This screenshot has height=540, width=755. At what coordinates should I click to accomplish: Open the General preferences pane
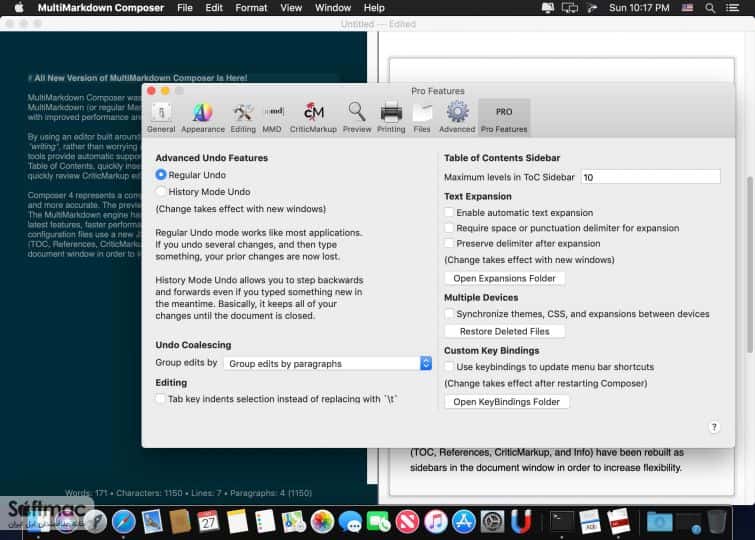click(x=161, y=118)
